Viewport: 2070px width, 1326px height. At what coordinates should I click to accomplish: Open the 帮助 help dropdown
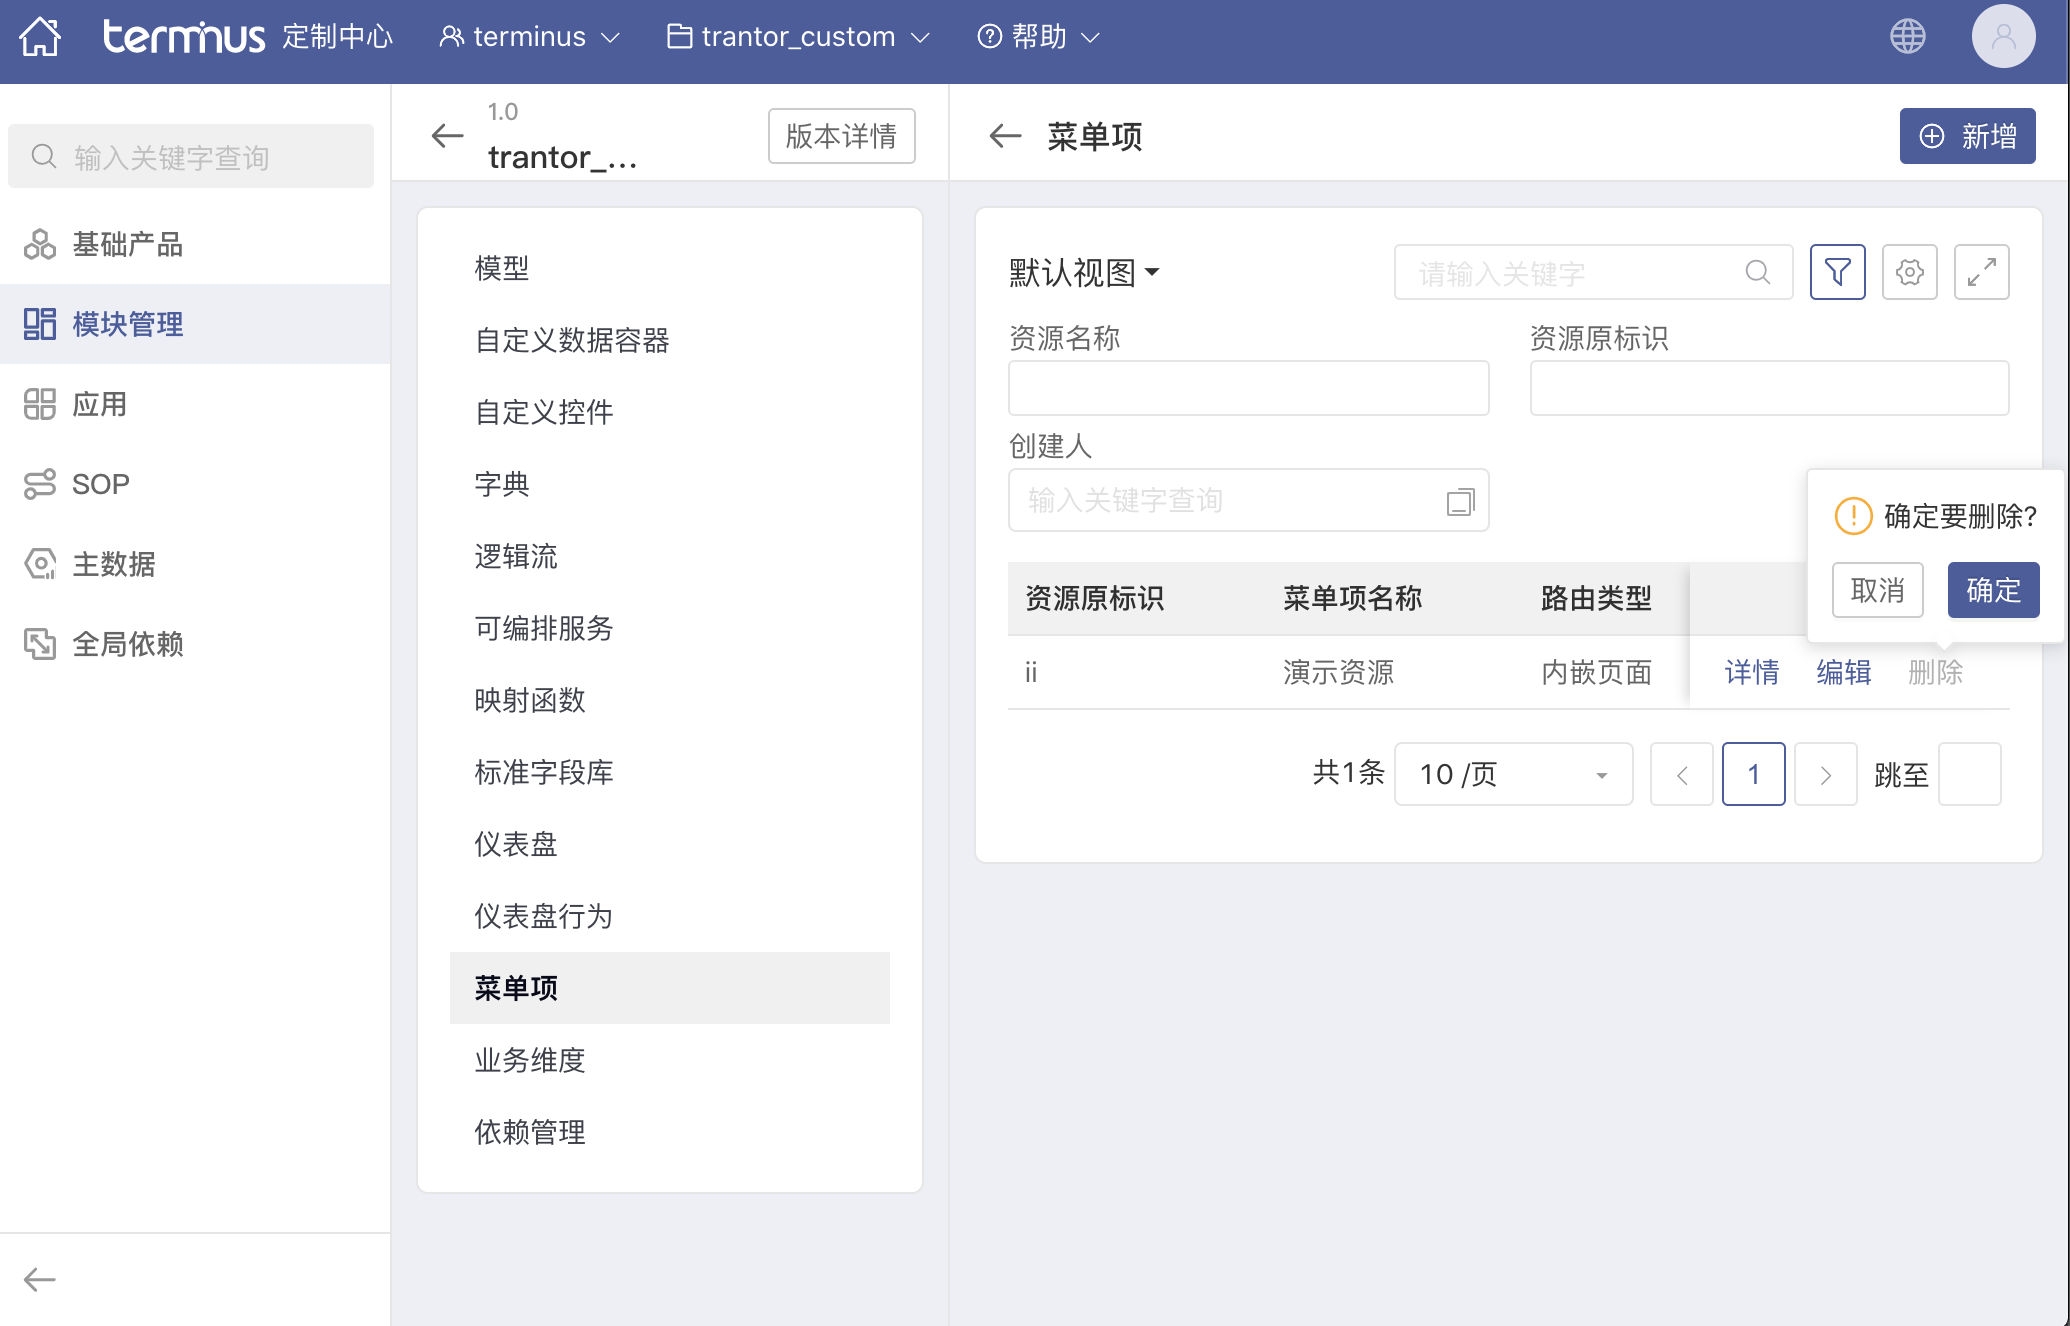coord(1038,37)
